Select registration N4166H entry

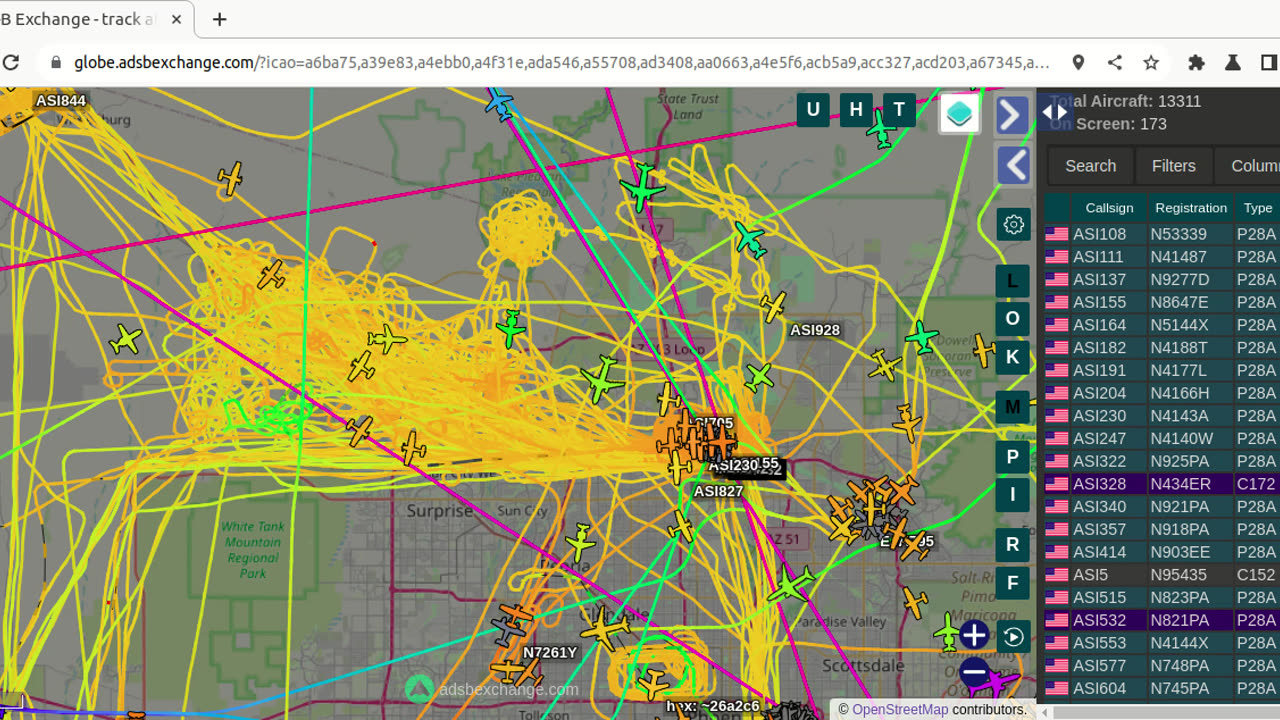1179,393
